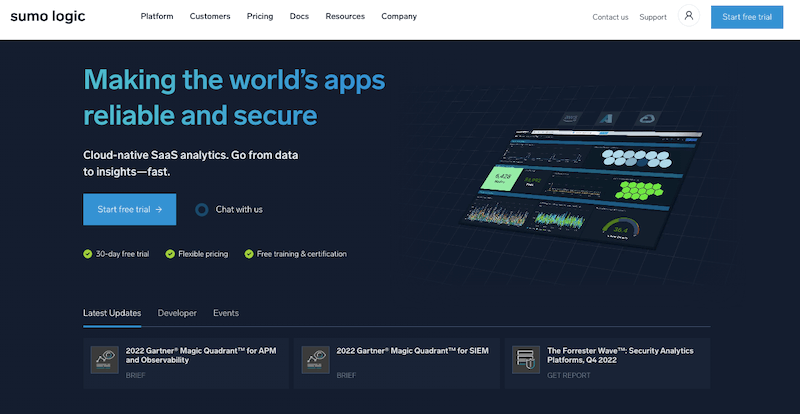Click Start free trial in header

click(747, 17)
